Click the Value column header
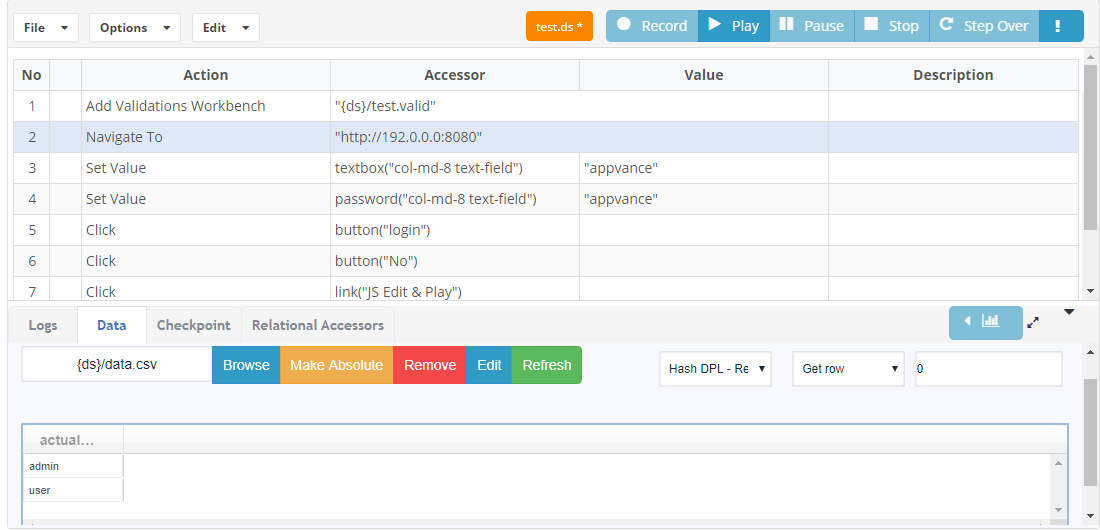This screenshot has height=530, width=1100. (x=704, y=75)
